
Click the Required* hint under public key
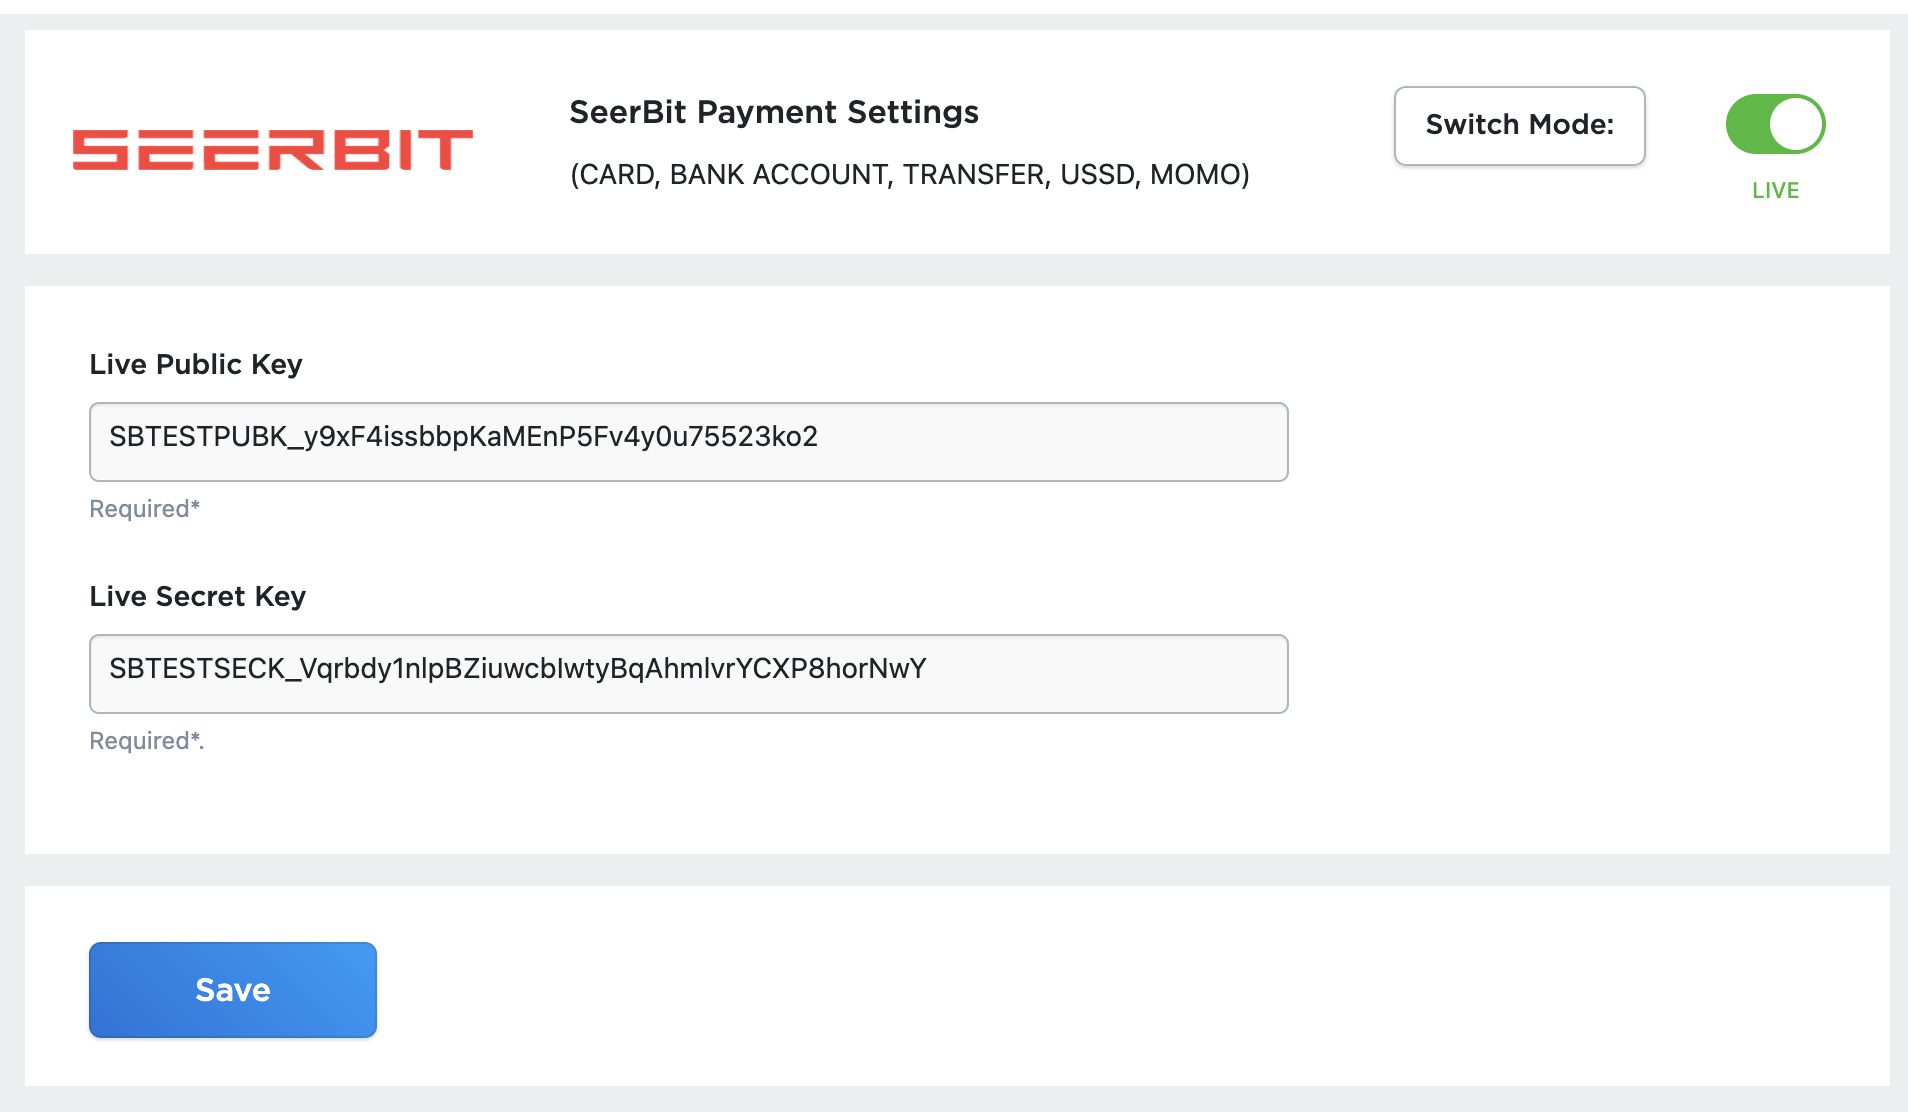tap(145, 509)
